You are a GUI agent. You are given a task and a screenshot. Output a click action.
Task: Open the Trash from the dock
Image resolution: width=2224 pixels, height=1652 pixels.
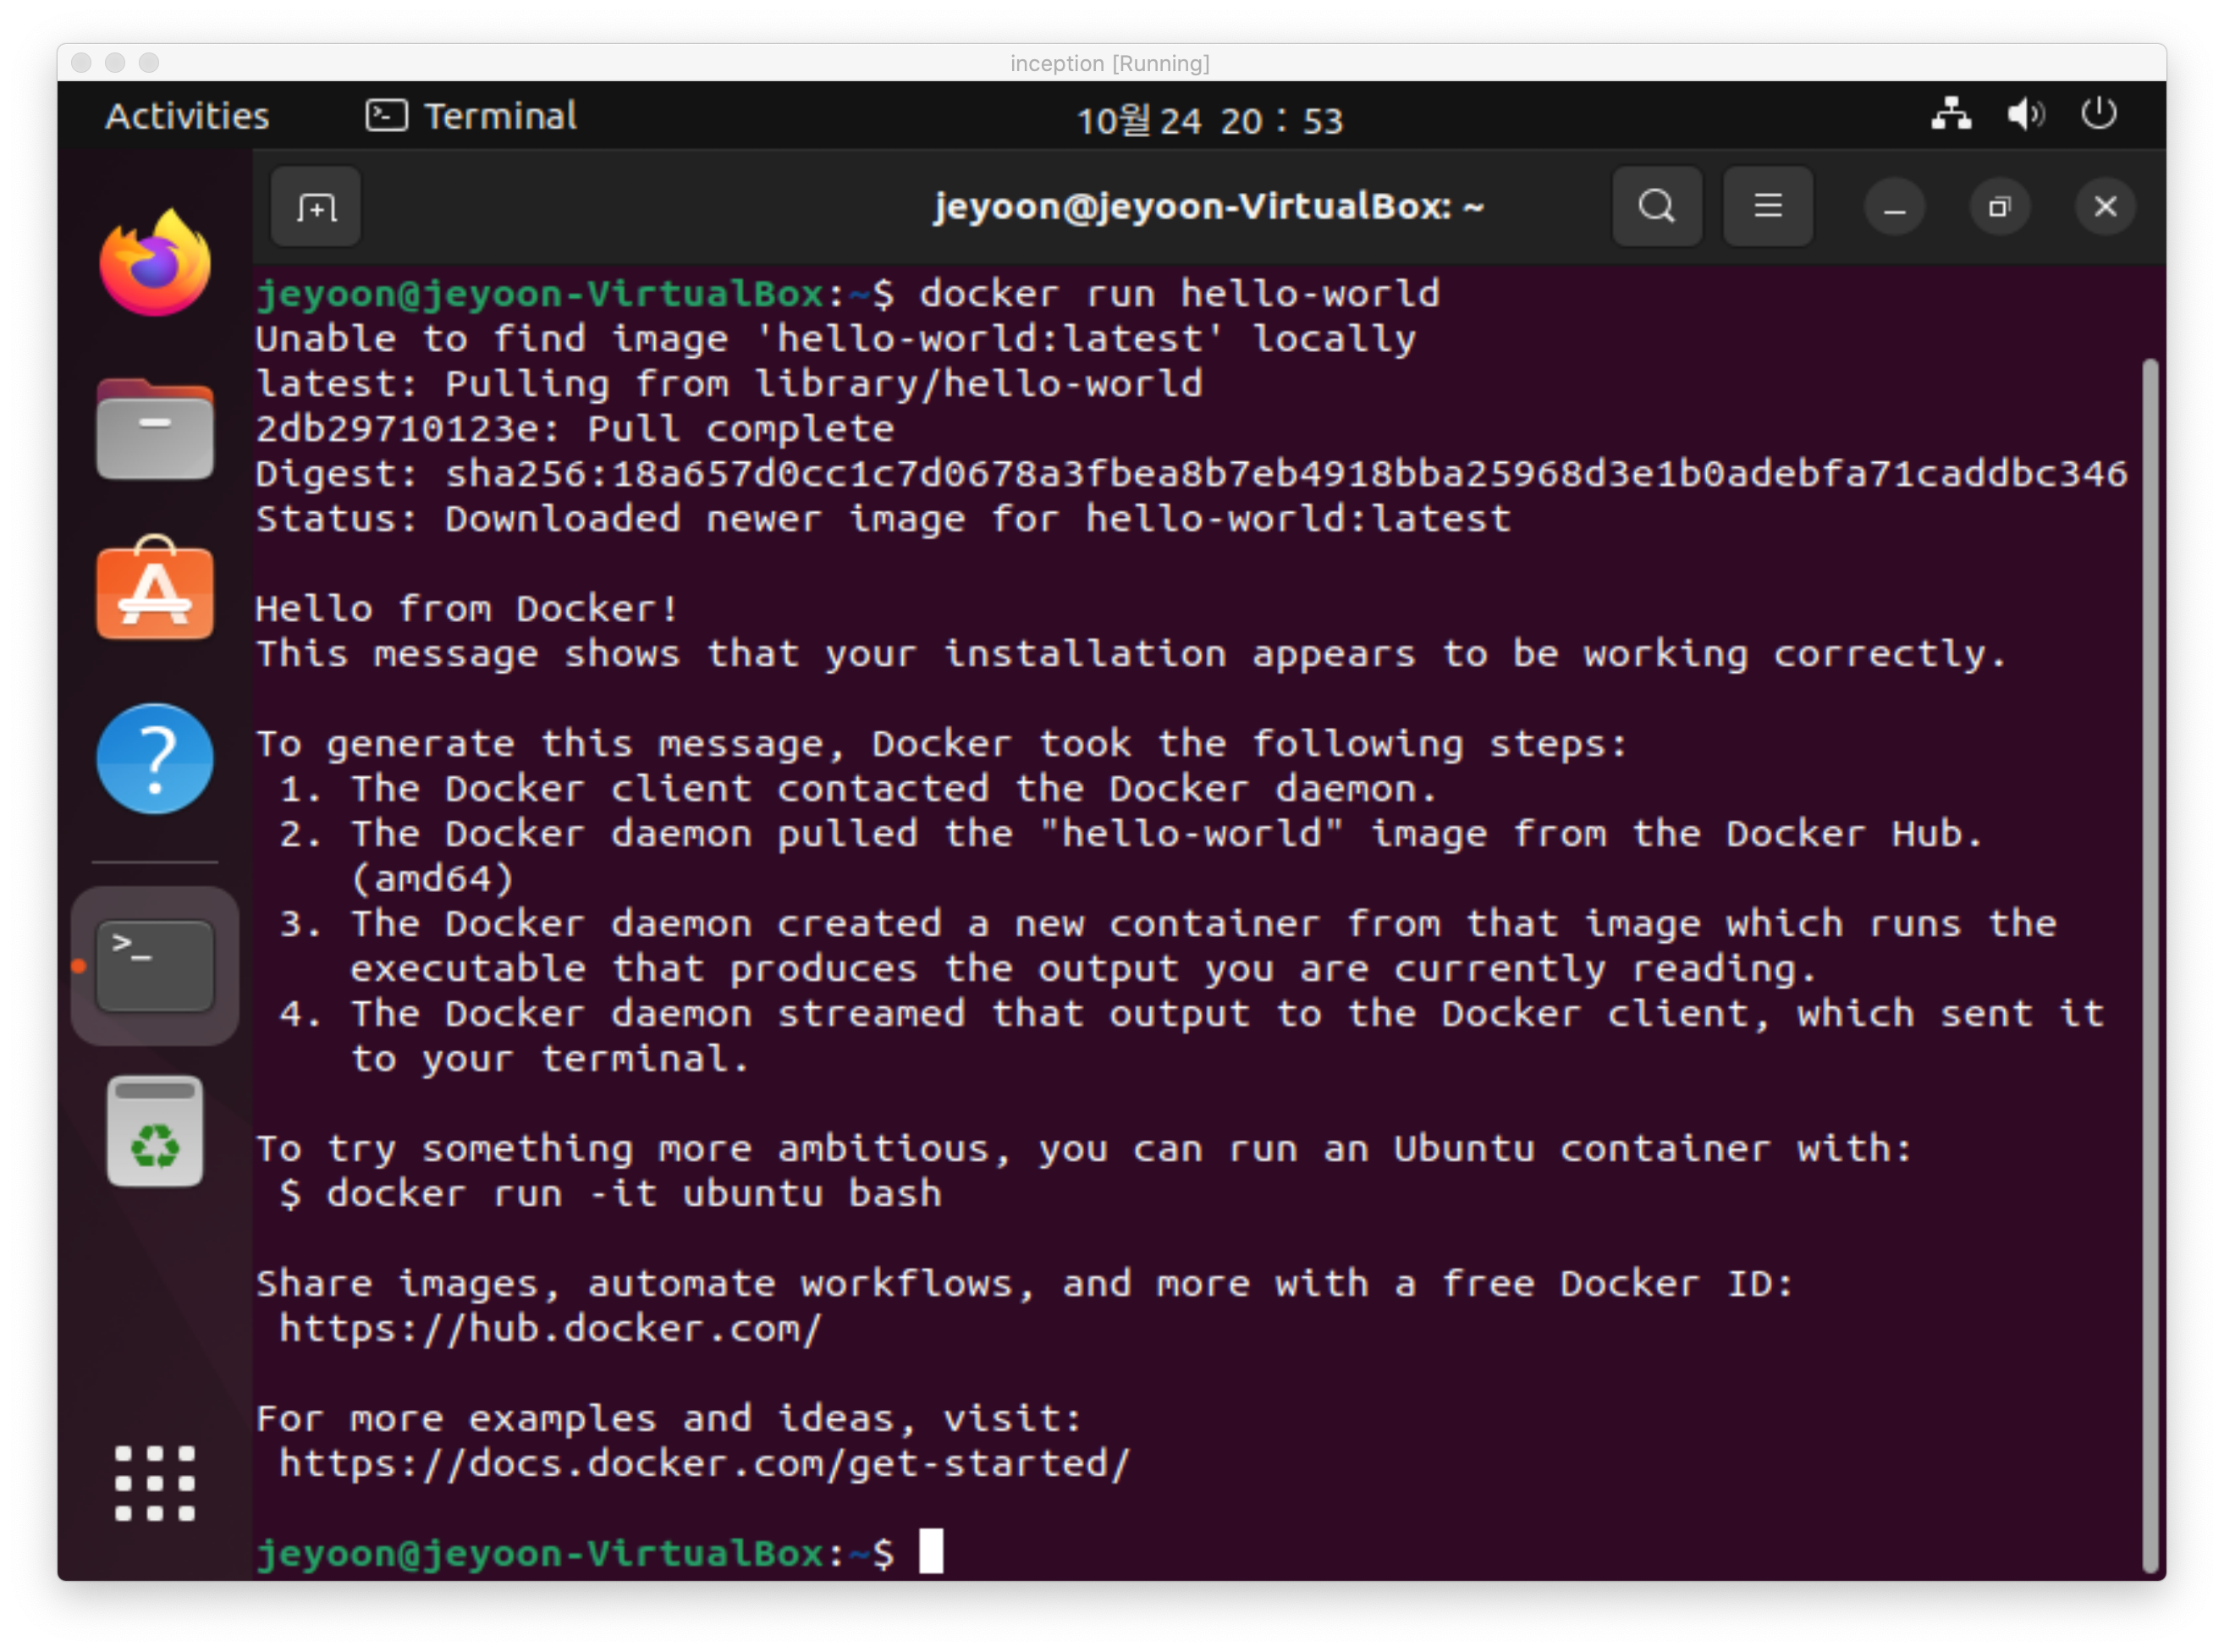(155, 1131)
